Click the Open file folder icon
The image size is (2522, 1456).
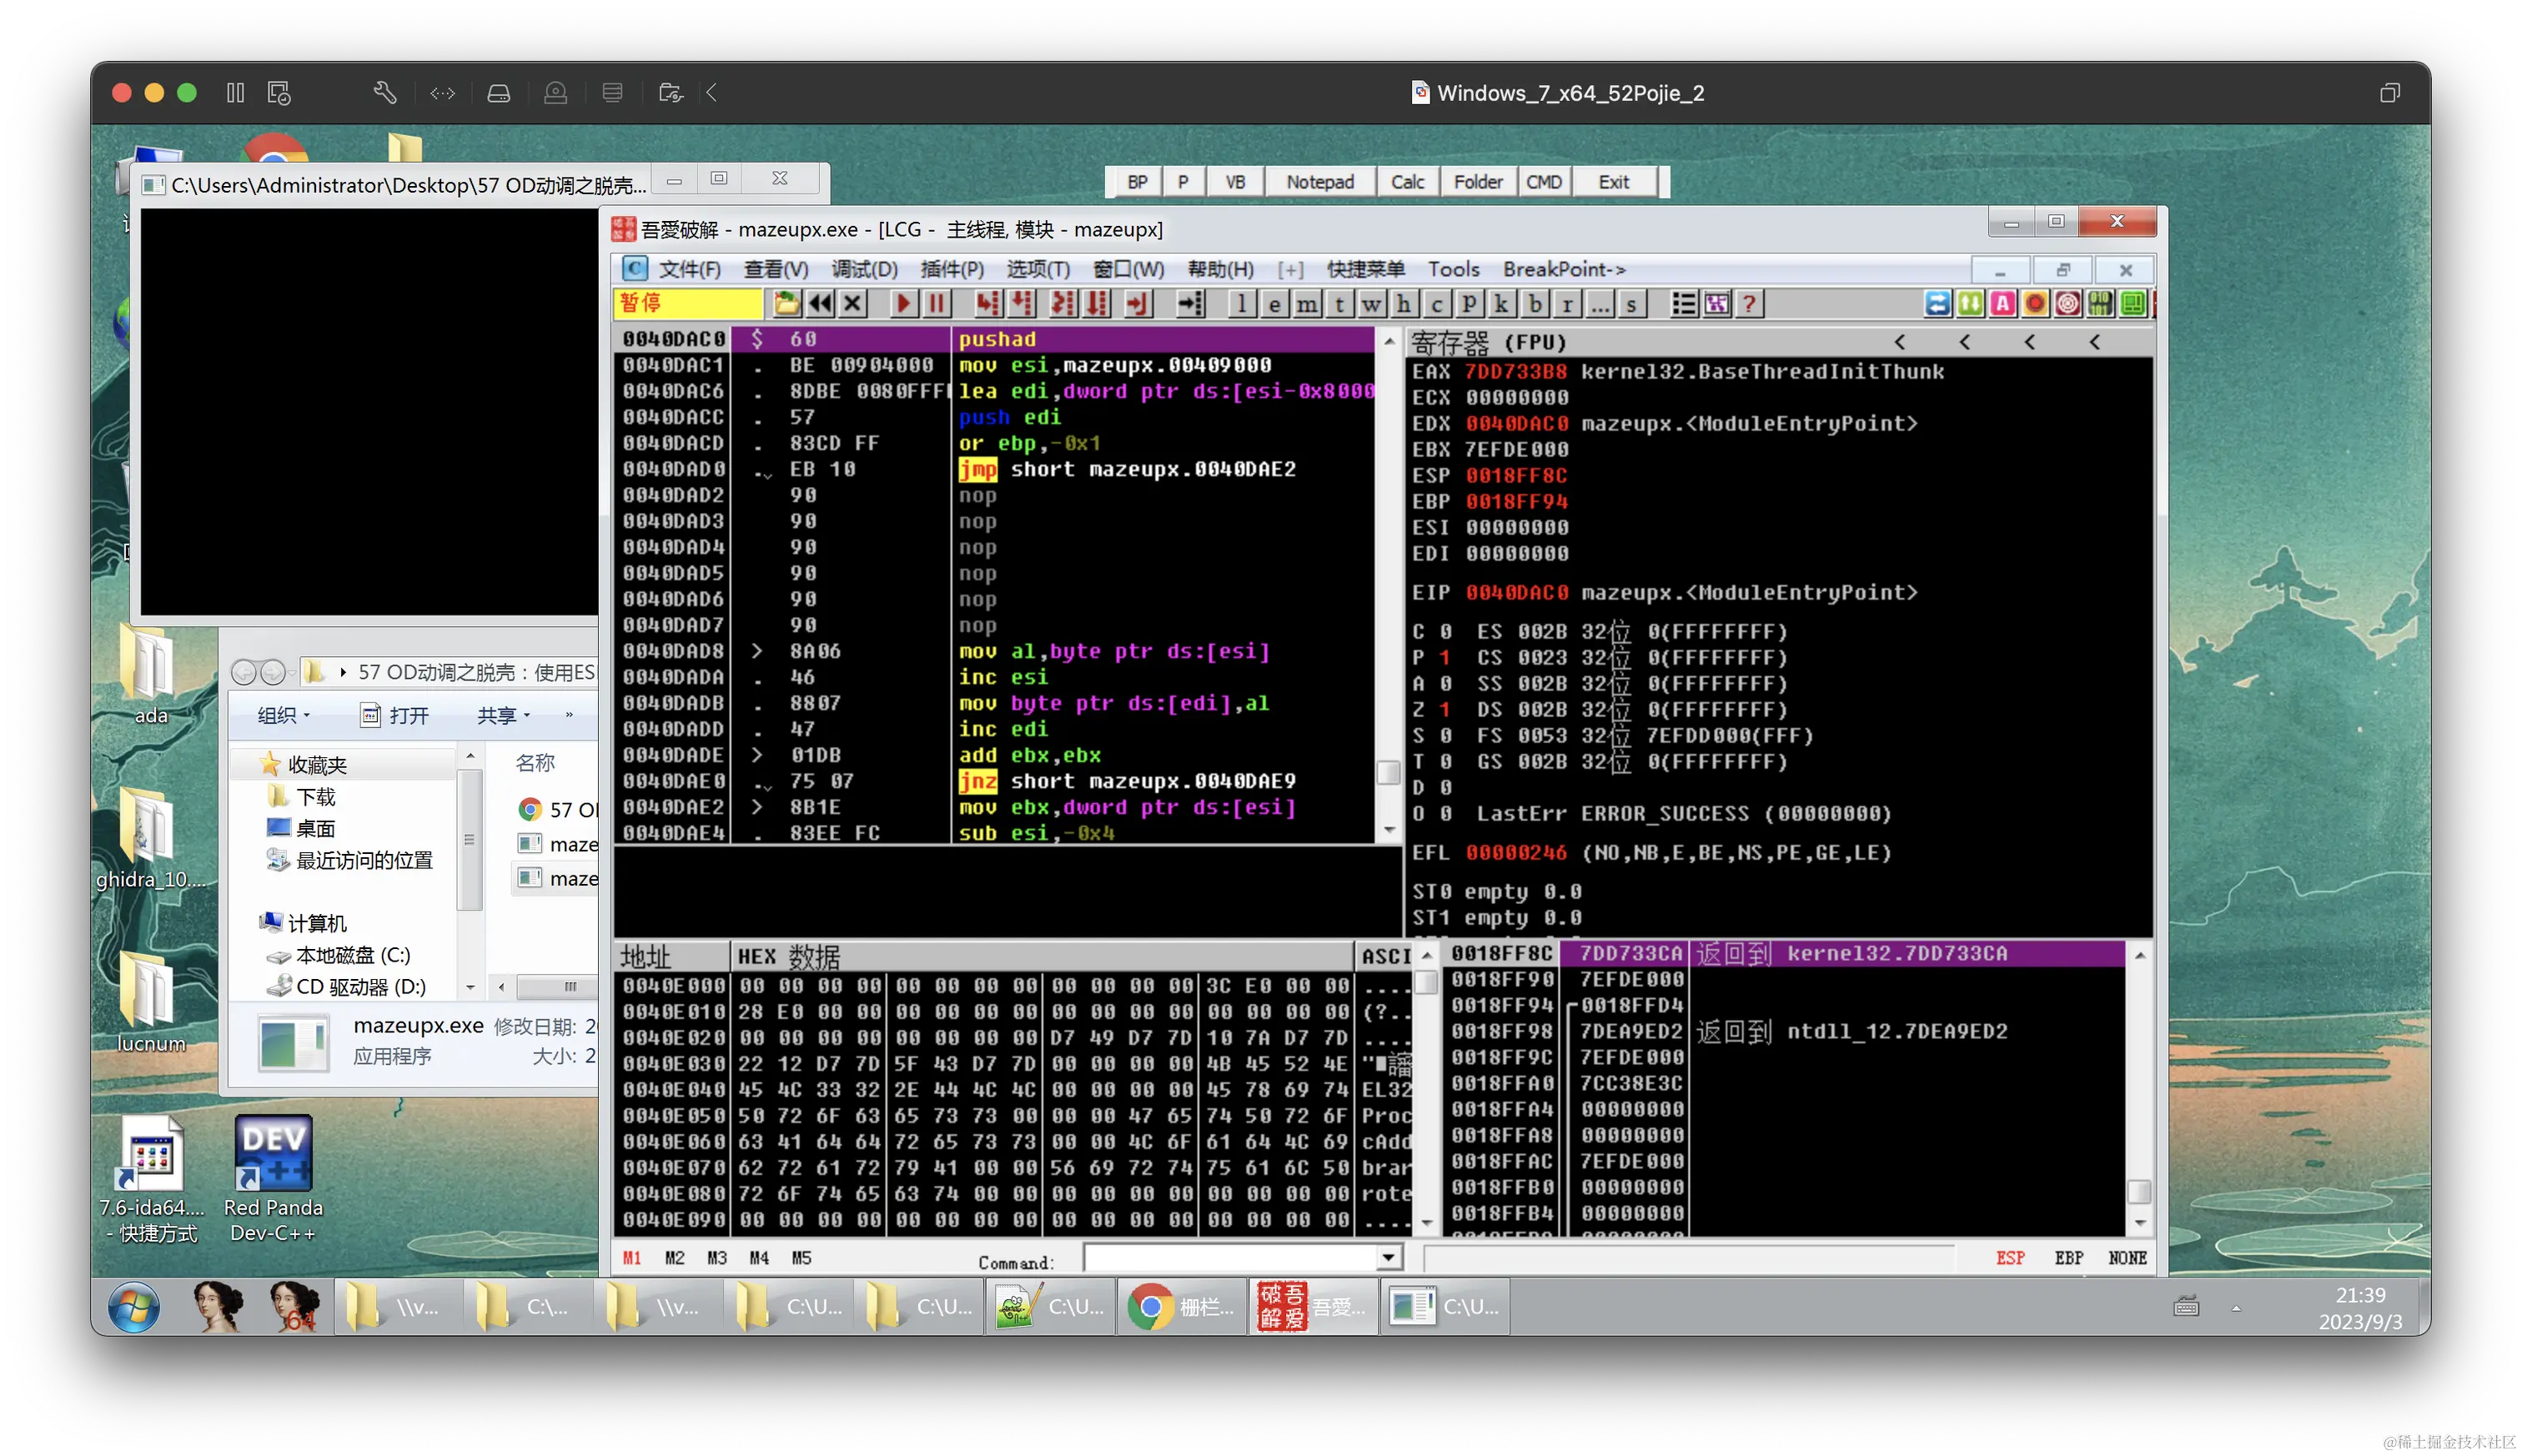pyautogui.click(x=787, y=304)
